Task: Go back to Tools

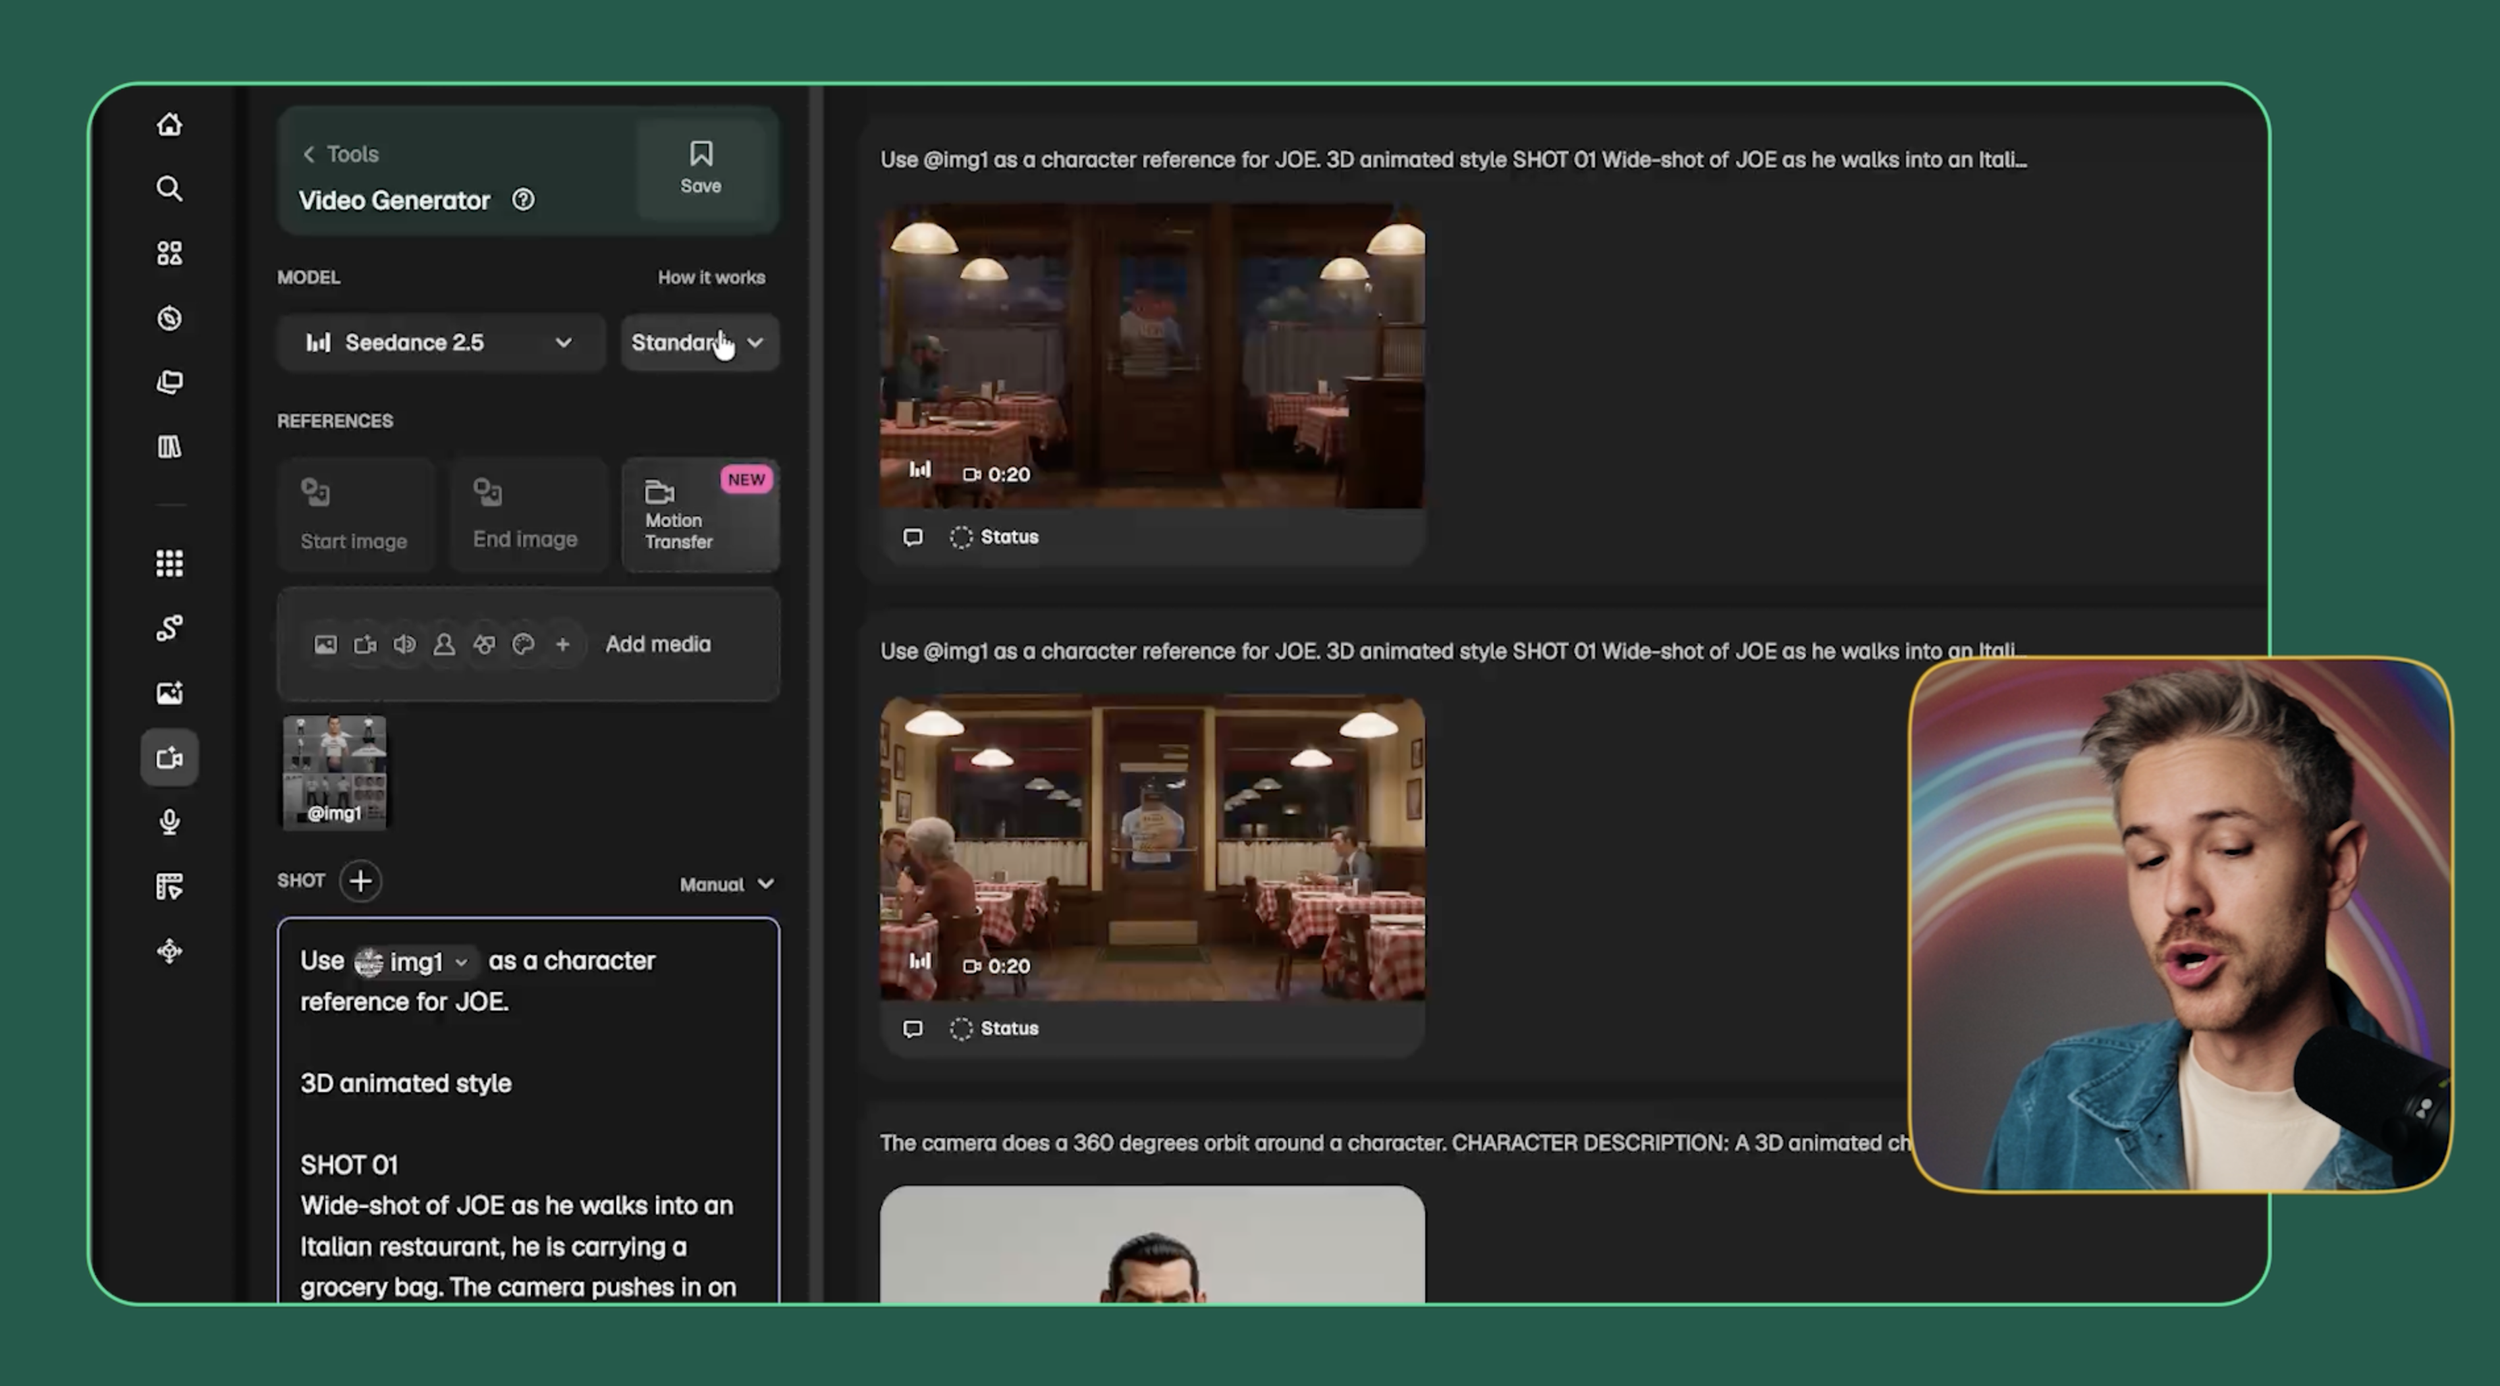Action: (x=340, y=154)
